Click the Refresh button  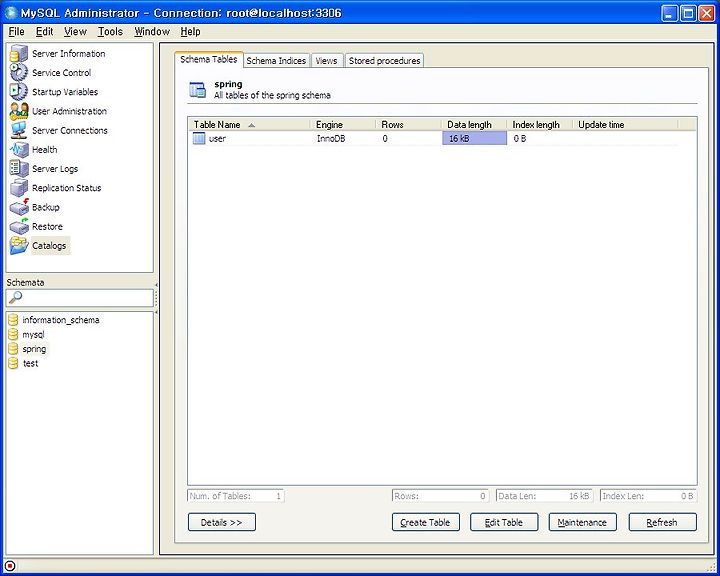[x=662, y=522]
